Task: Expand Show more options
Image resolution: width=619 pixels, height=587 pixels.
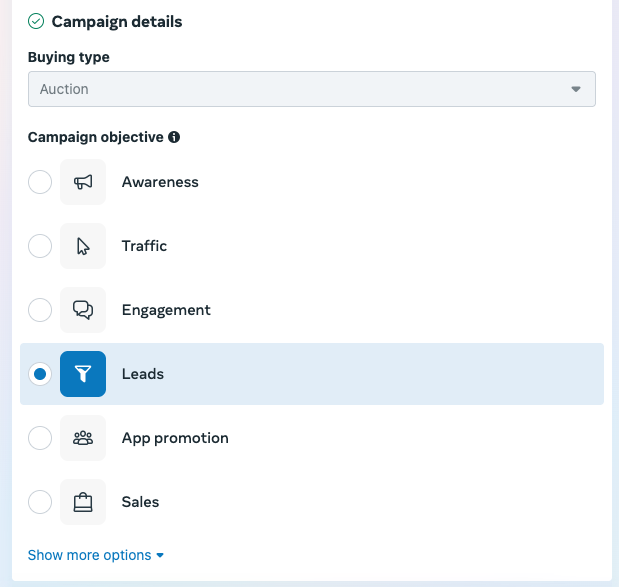Action: 96,555
